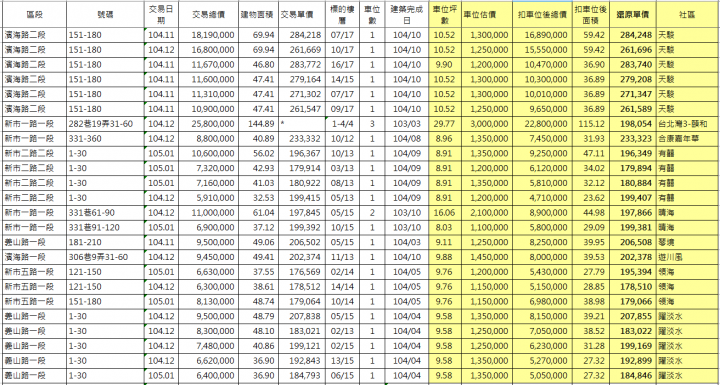The width and height of the screenshot is (720, 385).
Task: Select restored unit price 195,394
Action: coord(633,272)
